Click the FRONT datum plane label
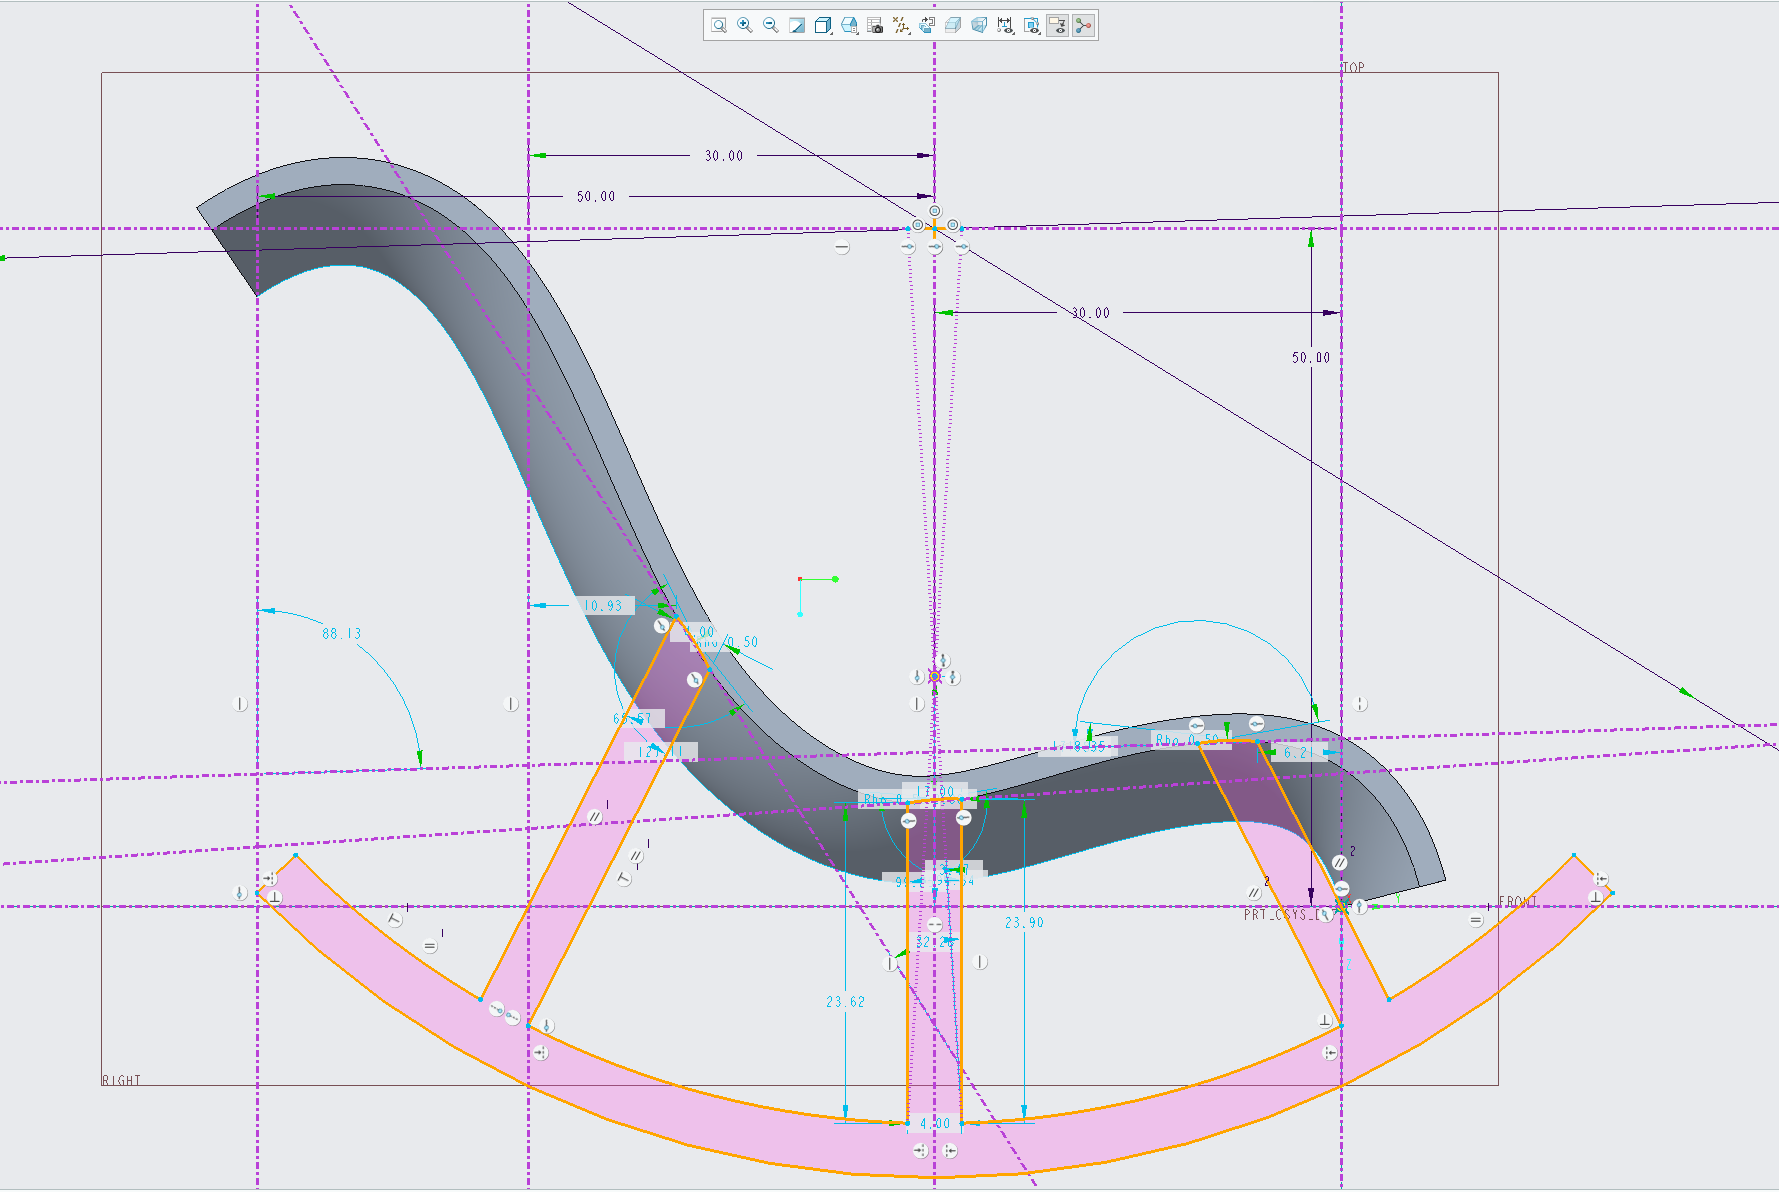This screenshot has height=1192, width=1779. pos(1517,902)
